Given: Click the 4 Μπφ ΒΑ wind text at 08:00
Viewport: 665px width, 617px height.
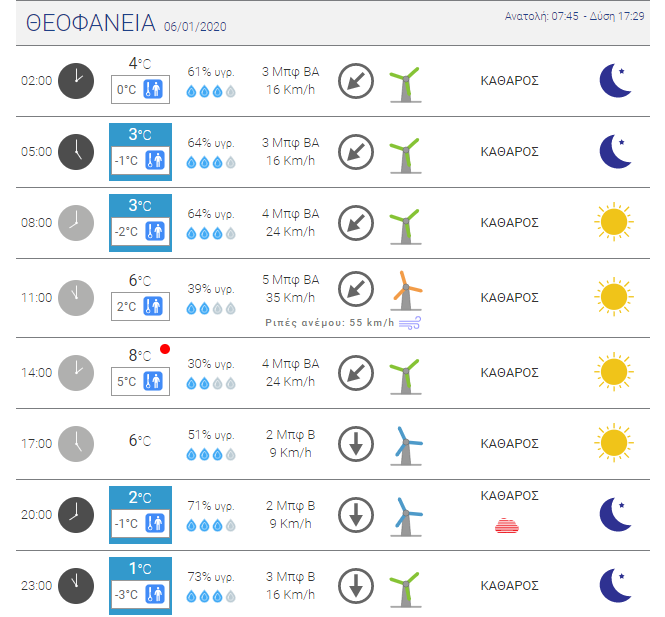Looking at the screenshot, I should click(x=291, y=213).
